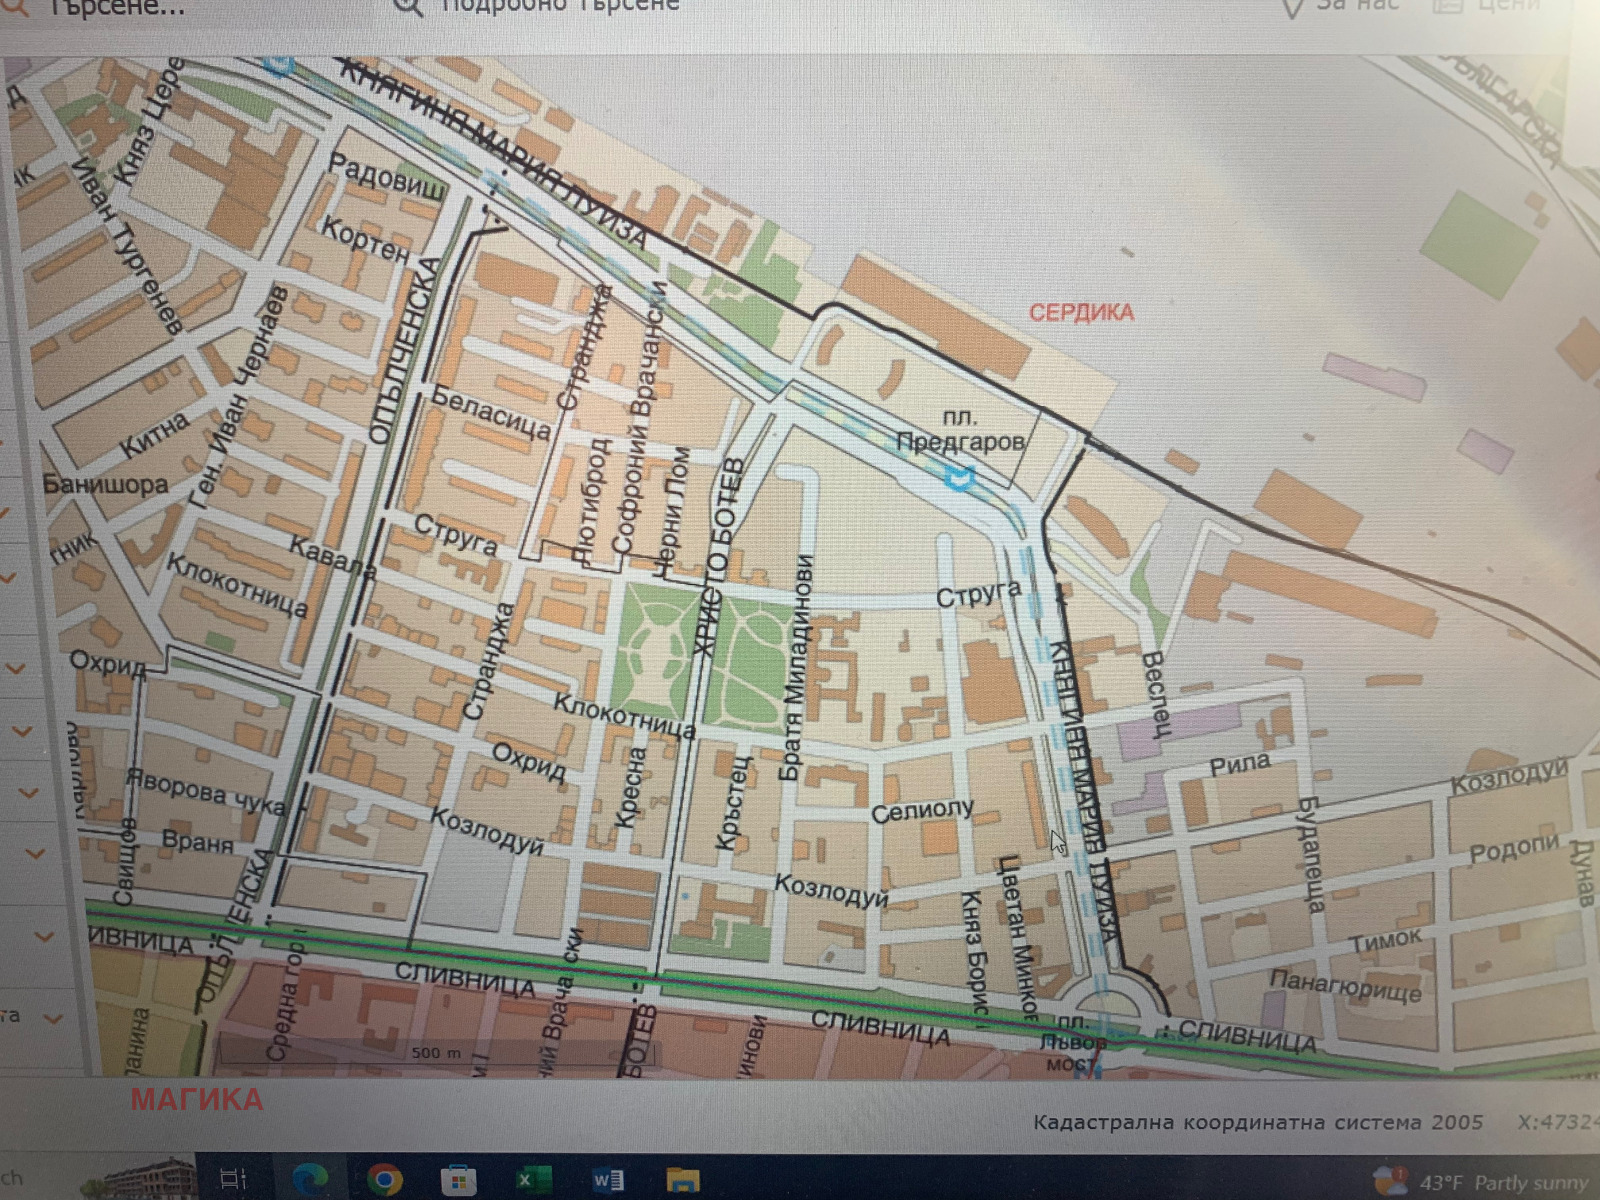Open the За нас menu item
The height and width of the screenshot is (1200, 1600).
click(1357, 6)
